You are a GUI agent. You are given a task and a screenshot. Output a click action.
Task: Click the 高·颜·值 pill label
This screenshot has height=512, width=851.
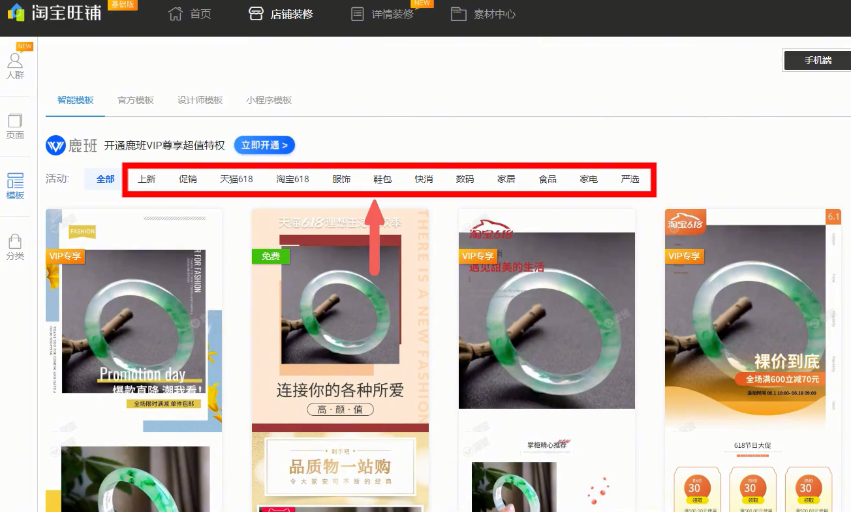[340, 409]
